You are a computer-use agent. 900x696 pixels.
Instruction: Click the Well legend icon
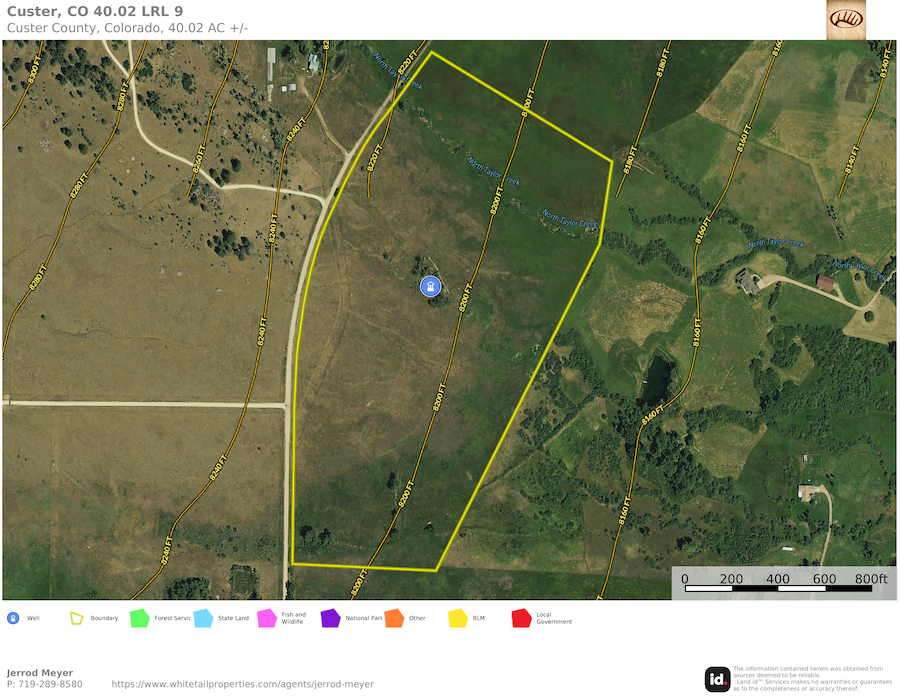tap(13, 618)
